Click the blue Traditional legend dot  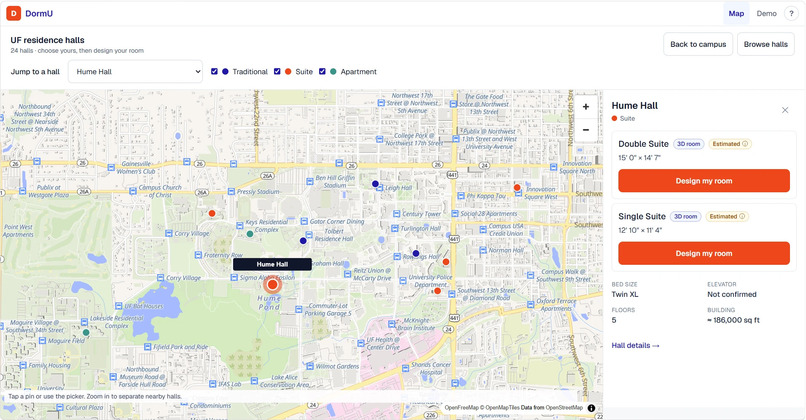225,71
